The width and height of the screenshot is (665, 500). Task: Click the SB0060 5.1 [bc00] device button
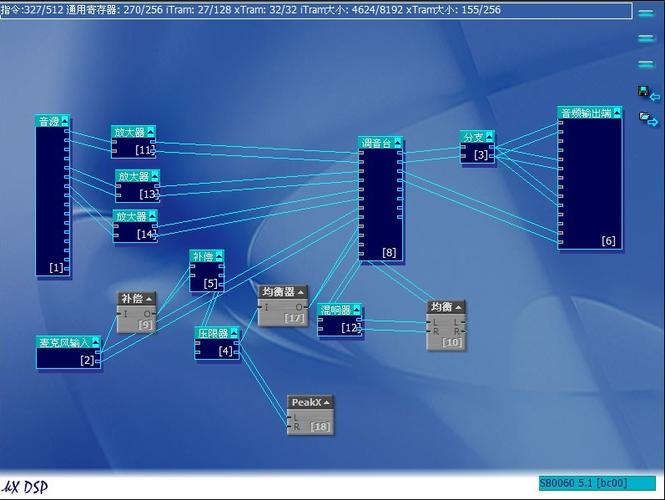pyautogui.click(x=597, y=483)
